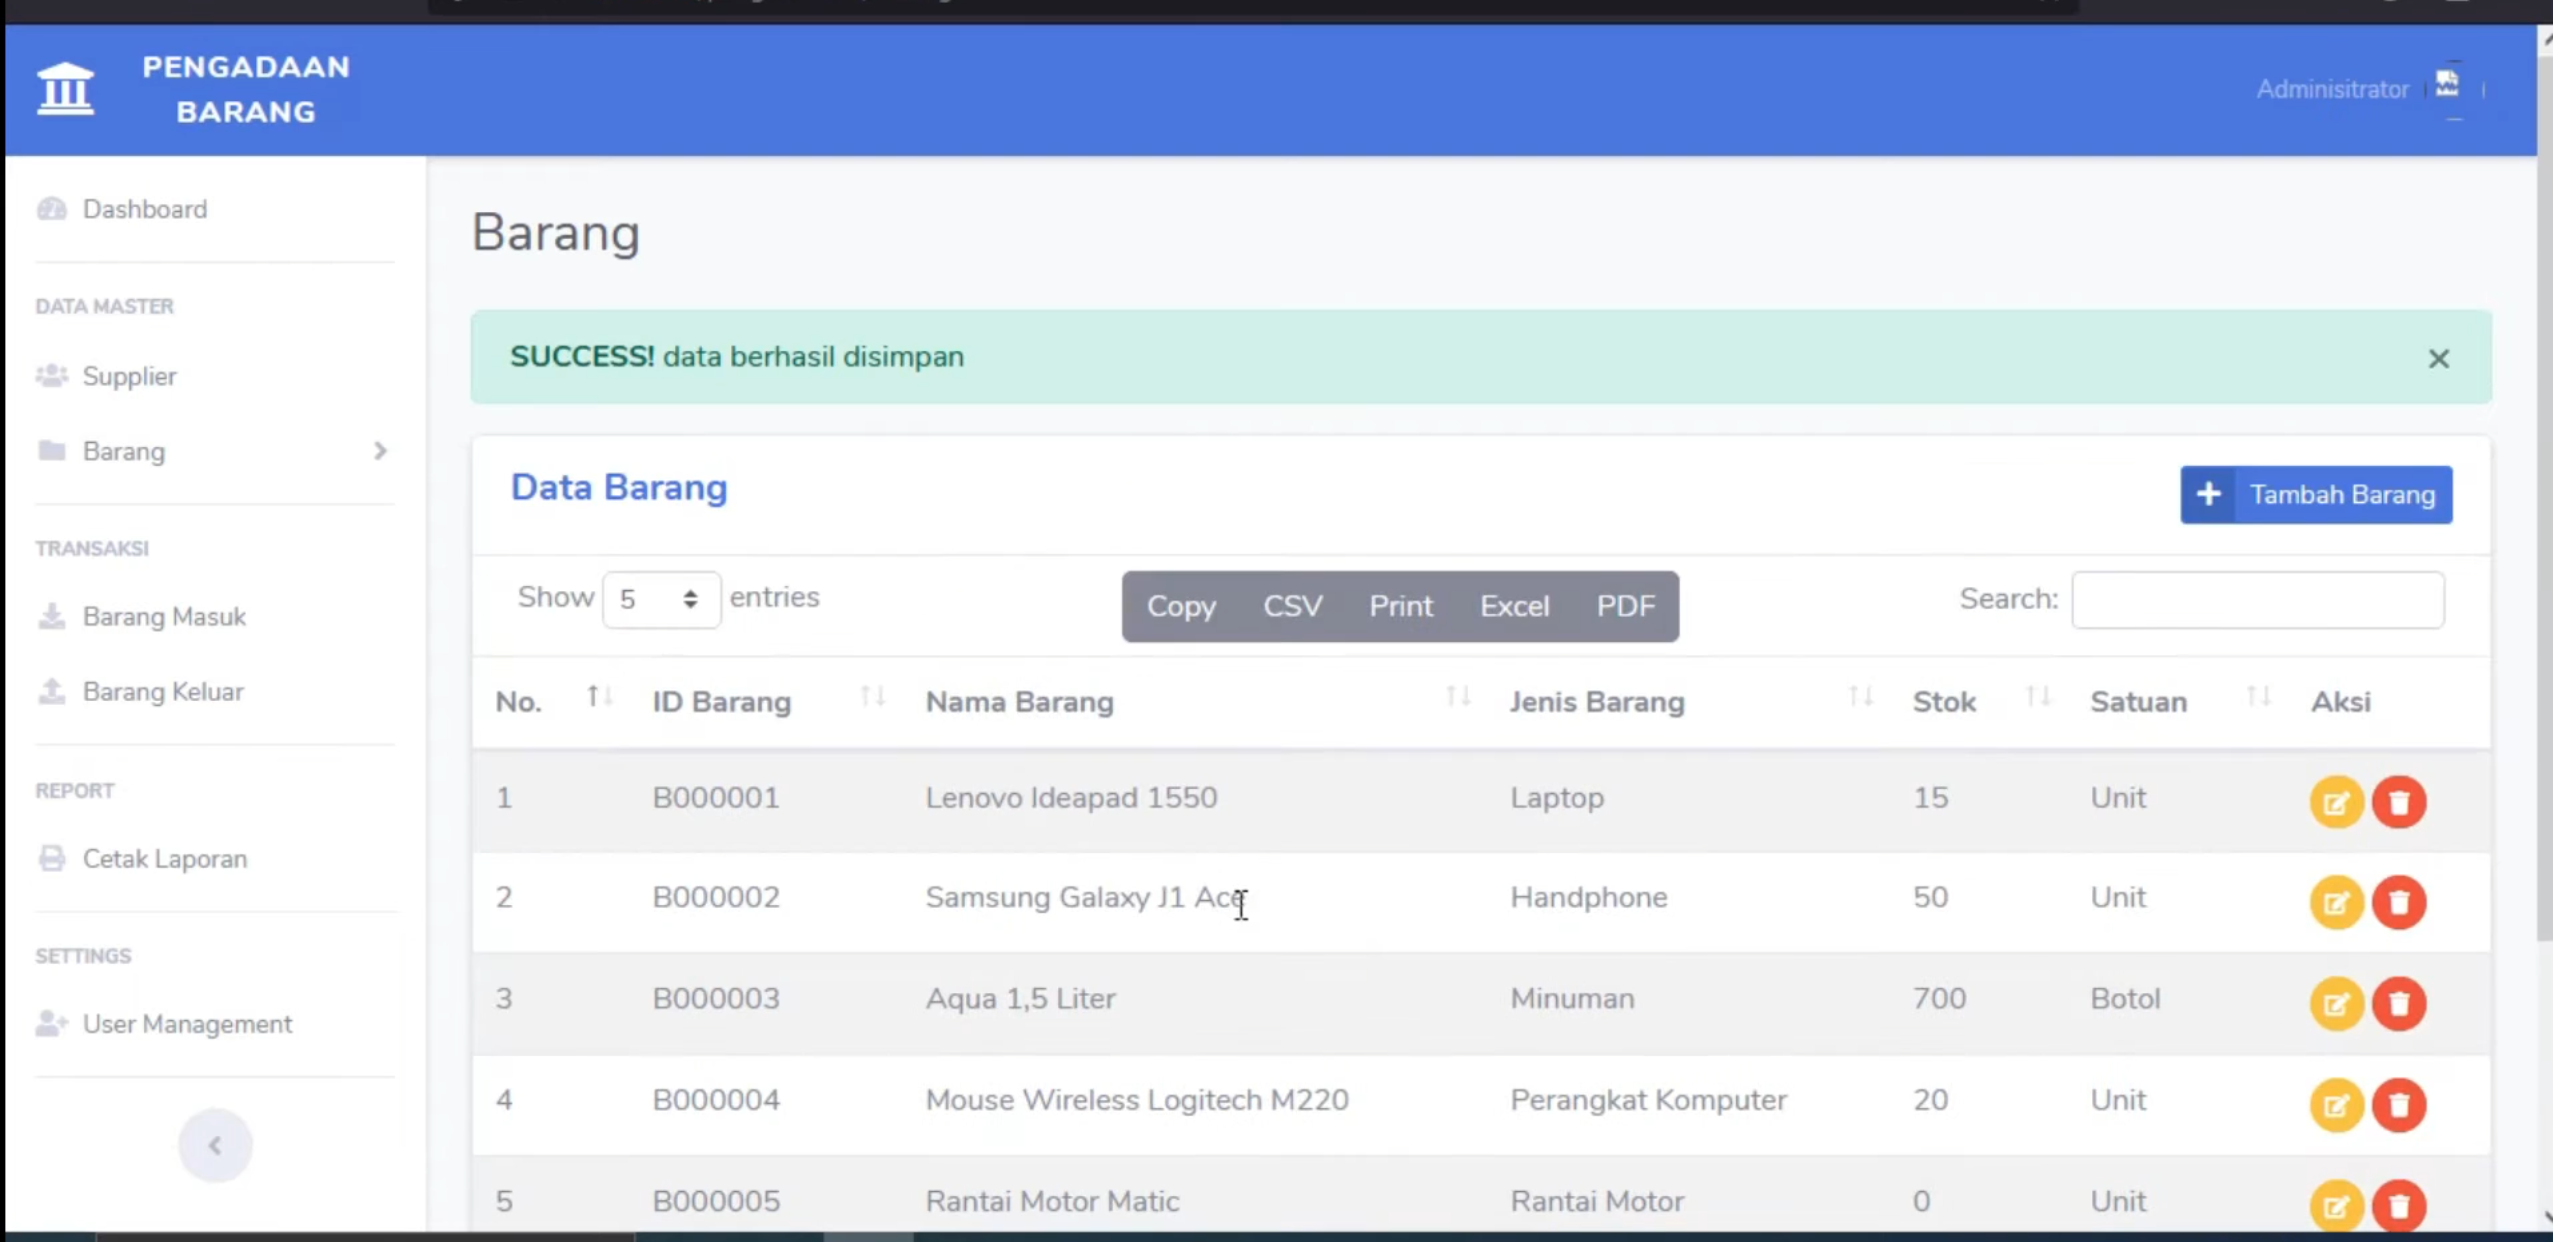This screenshot has width=2553, height=1242.
Task: Sort table by No. column arrows
Action: pyautogui.click(x=599, y=697)
